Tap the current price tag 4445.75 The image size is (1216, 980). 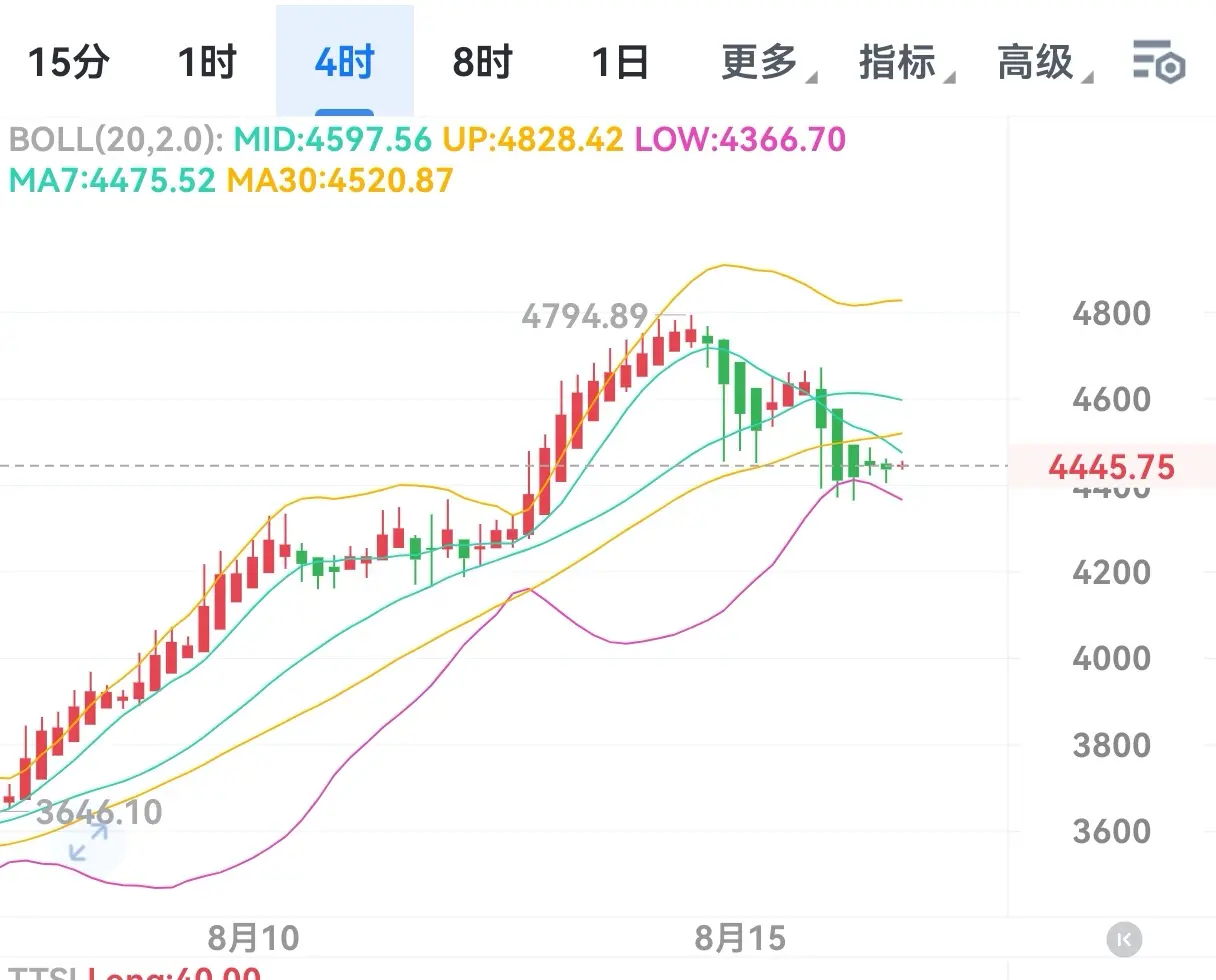(x=1112, y=467)
